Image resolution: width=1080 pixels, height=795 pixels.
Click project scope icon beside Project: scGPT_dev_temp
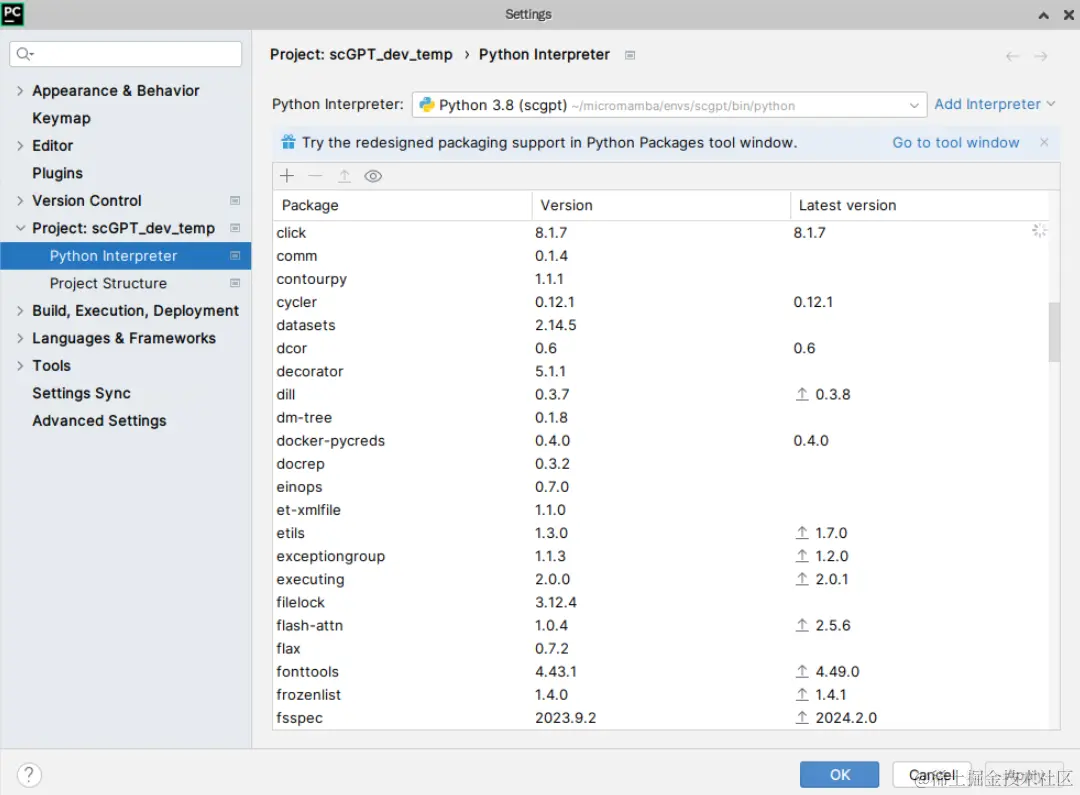[x=235, y=228]
